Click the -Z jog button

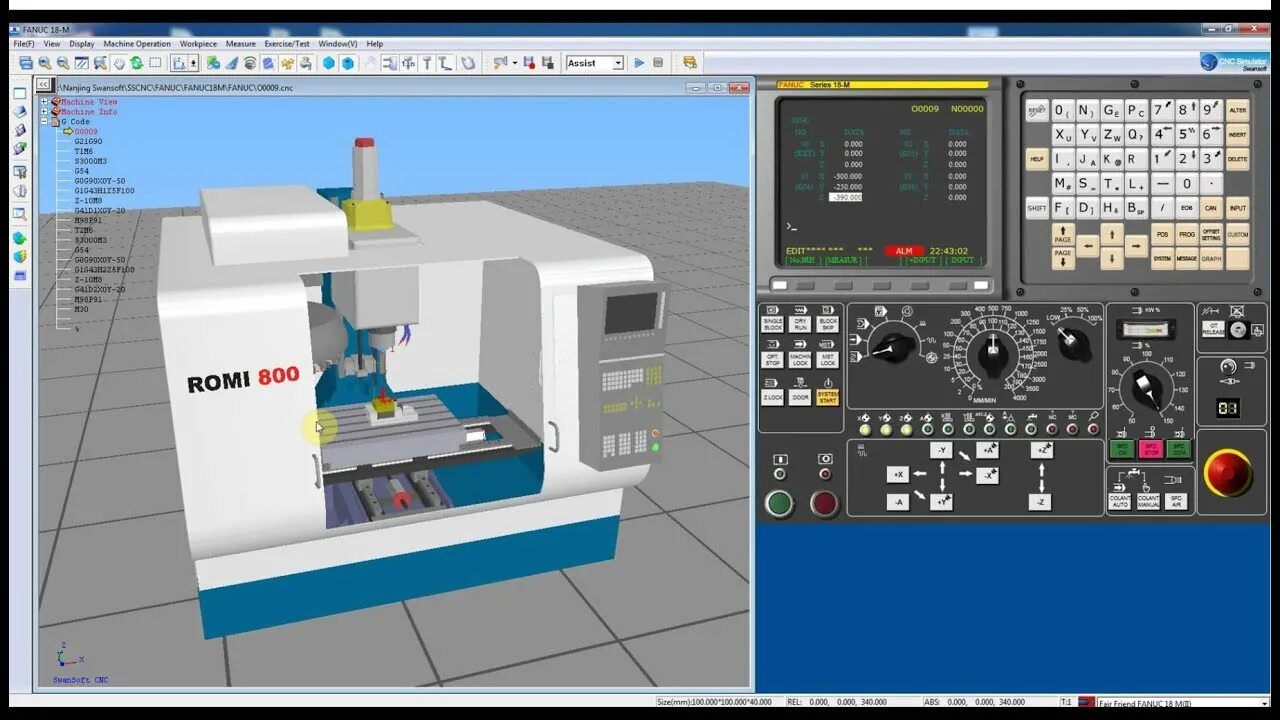click(1041, 501)
